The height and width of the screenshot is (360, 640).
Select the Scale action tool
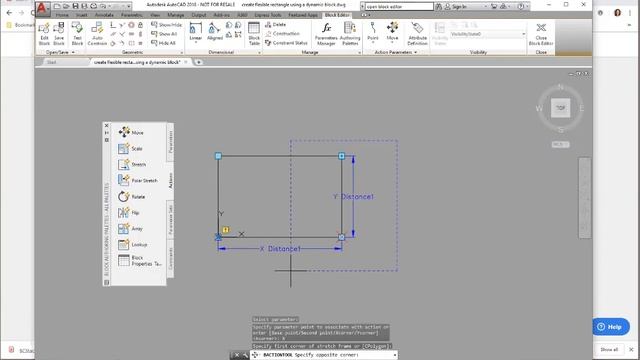coord(130,148)
